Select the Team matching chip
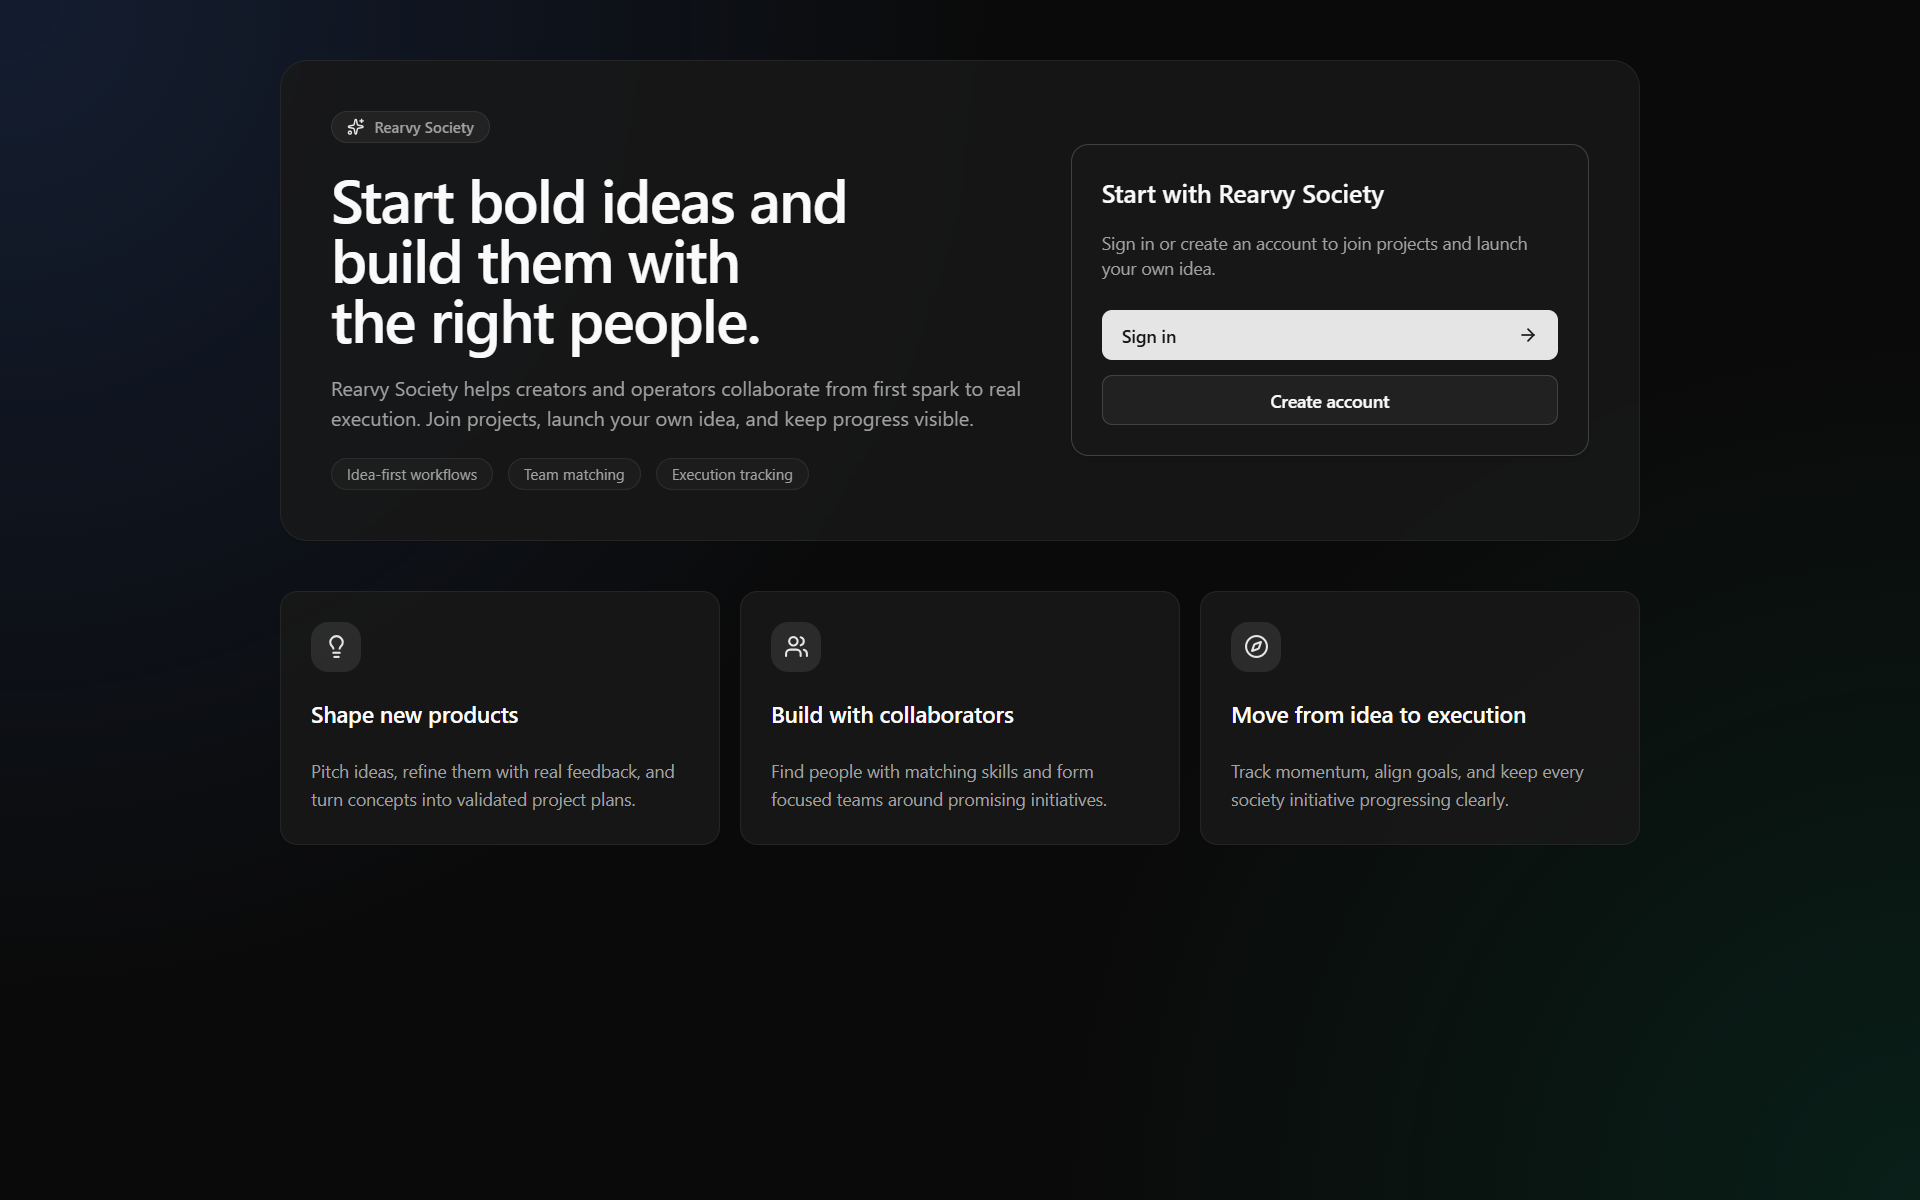The image size is (1920, 1200). coord(574,475)
